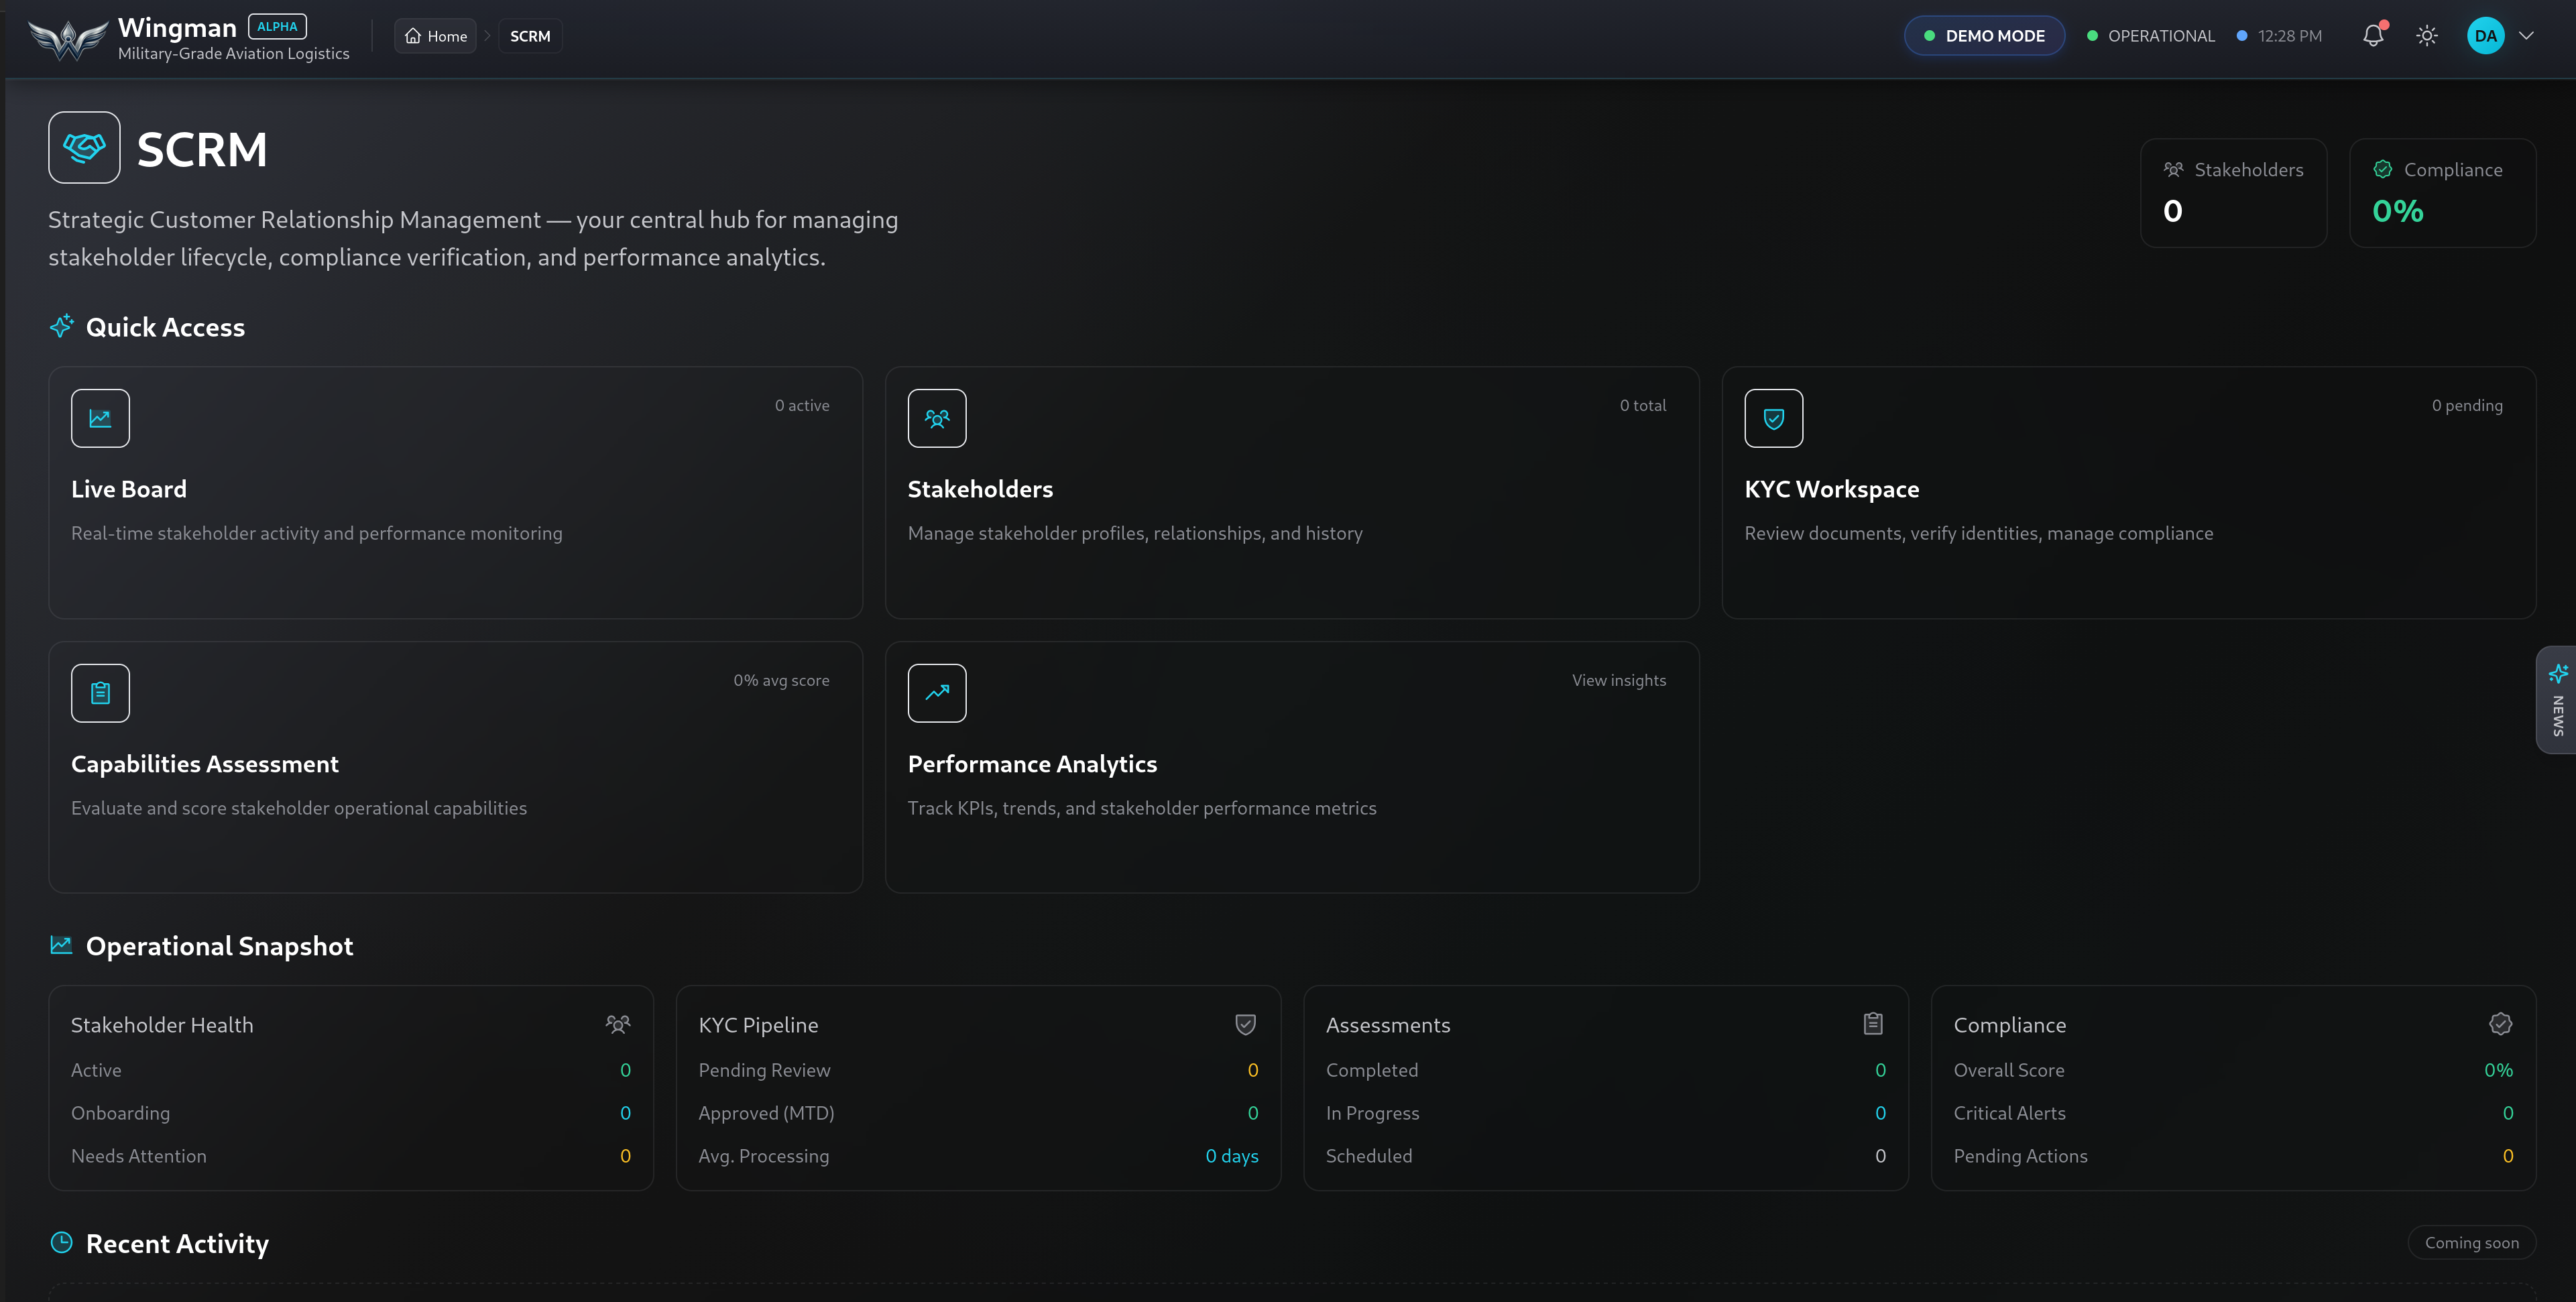Toggle DEMO MODE off
This screenshot has width=2576, height=1302.
click(x=1984, y=35)
